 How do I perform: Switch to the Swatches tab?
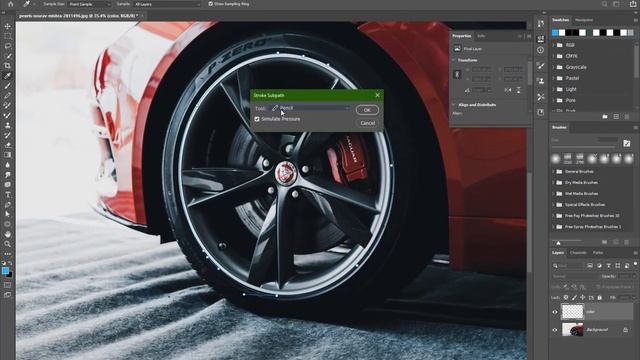tap(560, 20)
